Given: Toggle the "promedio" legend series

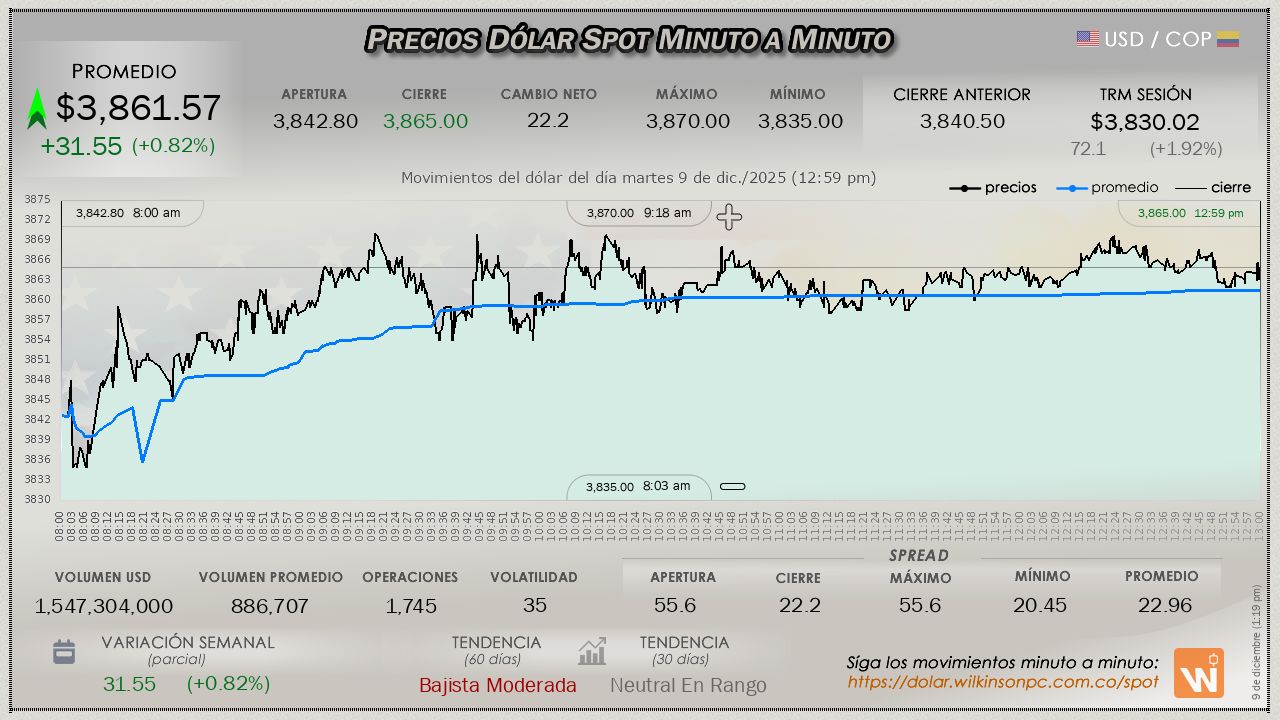Looking at the screenshot, I should click(x=1108, y=188).
